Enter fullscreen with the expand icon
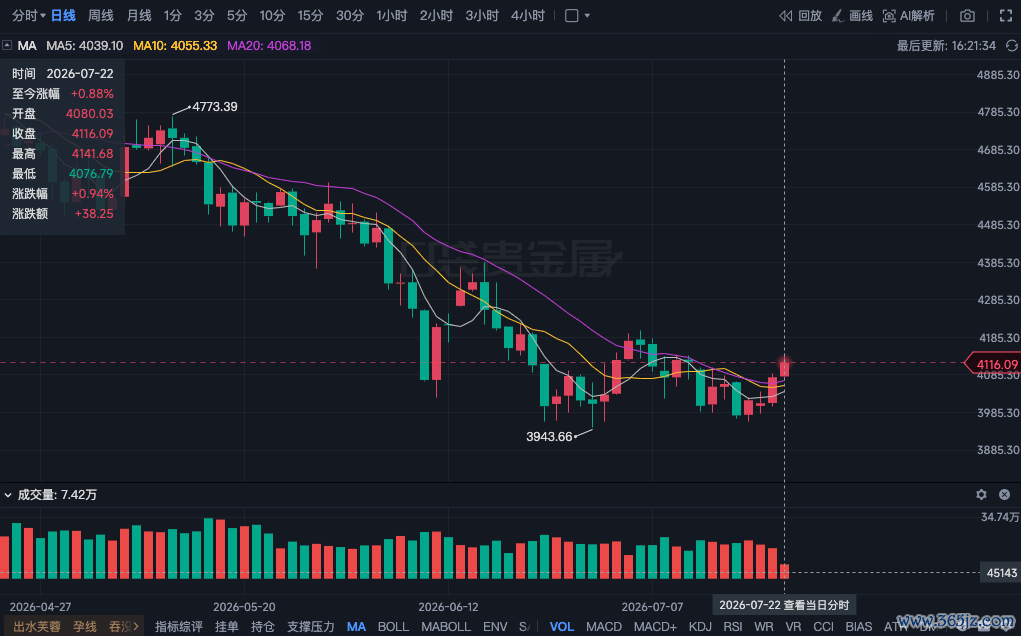This screenshot has height=636, width=1021. click(x=1006, y=16)
